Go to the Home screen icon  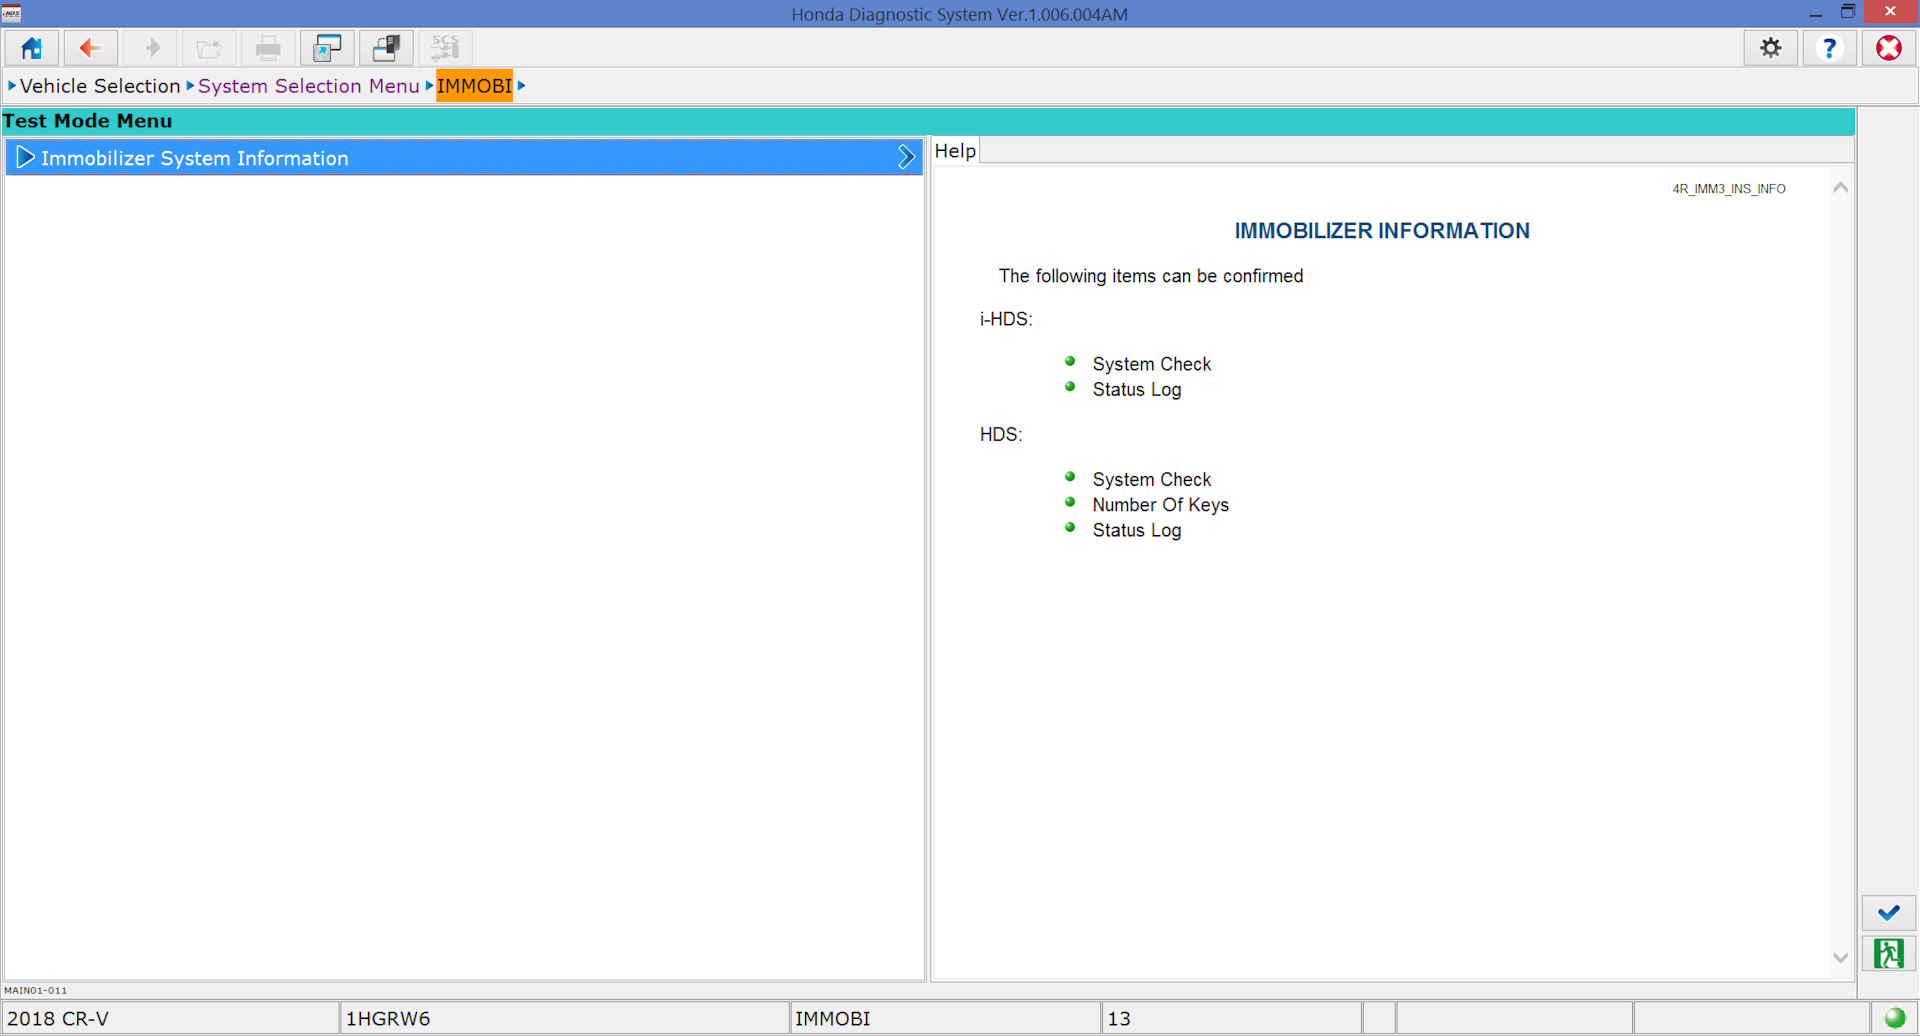coord(32,48)
